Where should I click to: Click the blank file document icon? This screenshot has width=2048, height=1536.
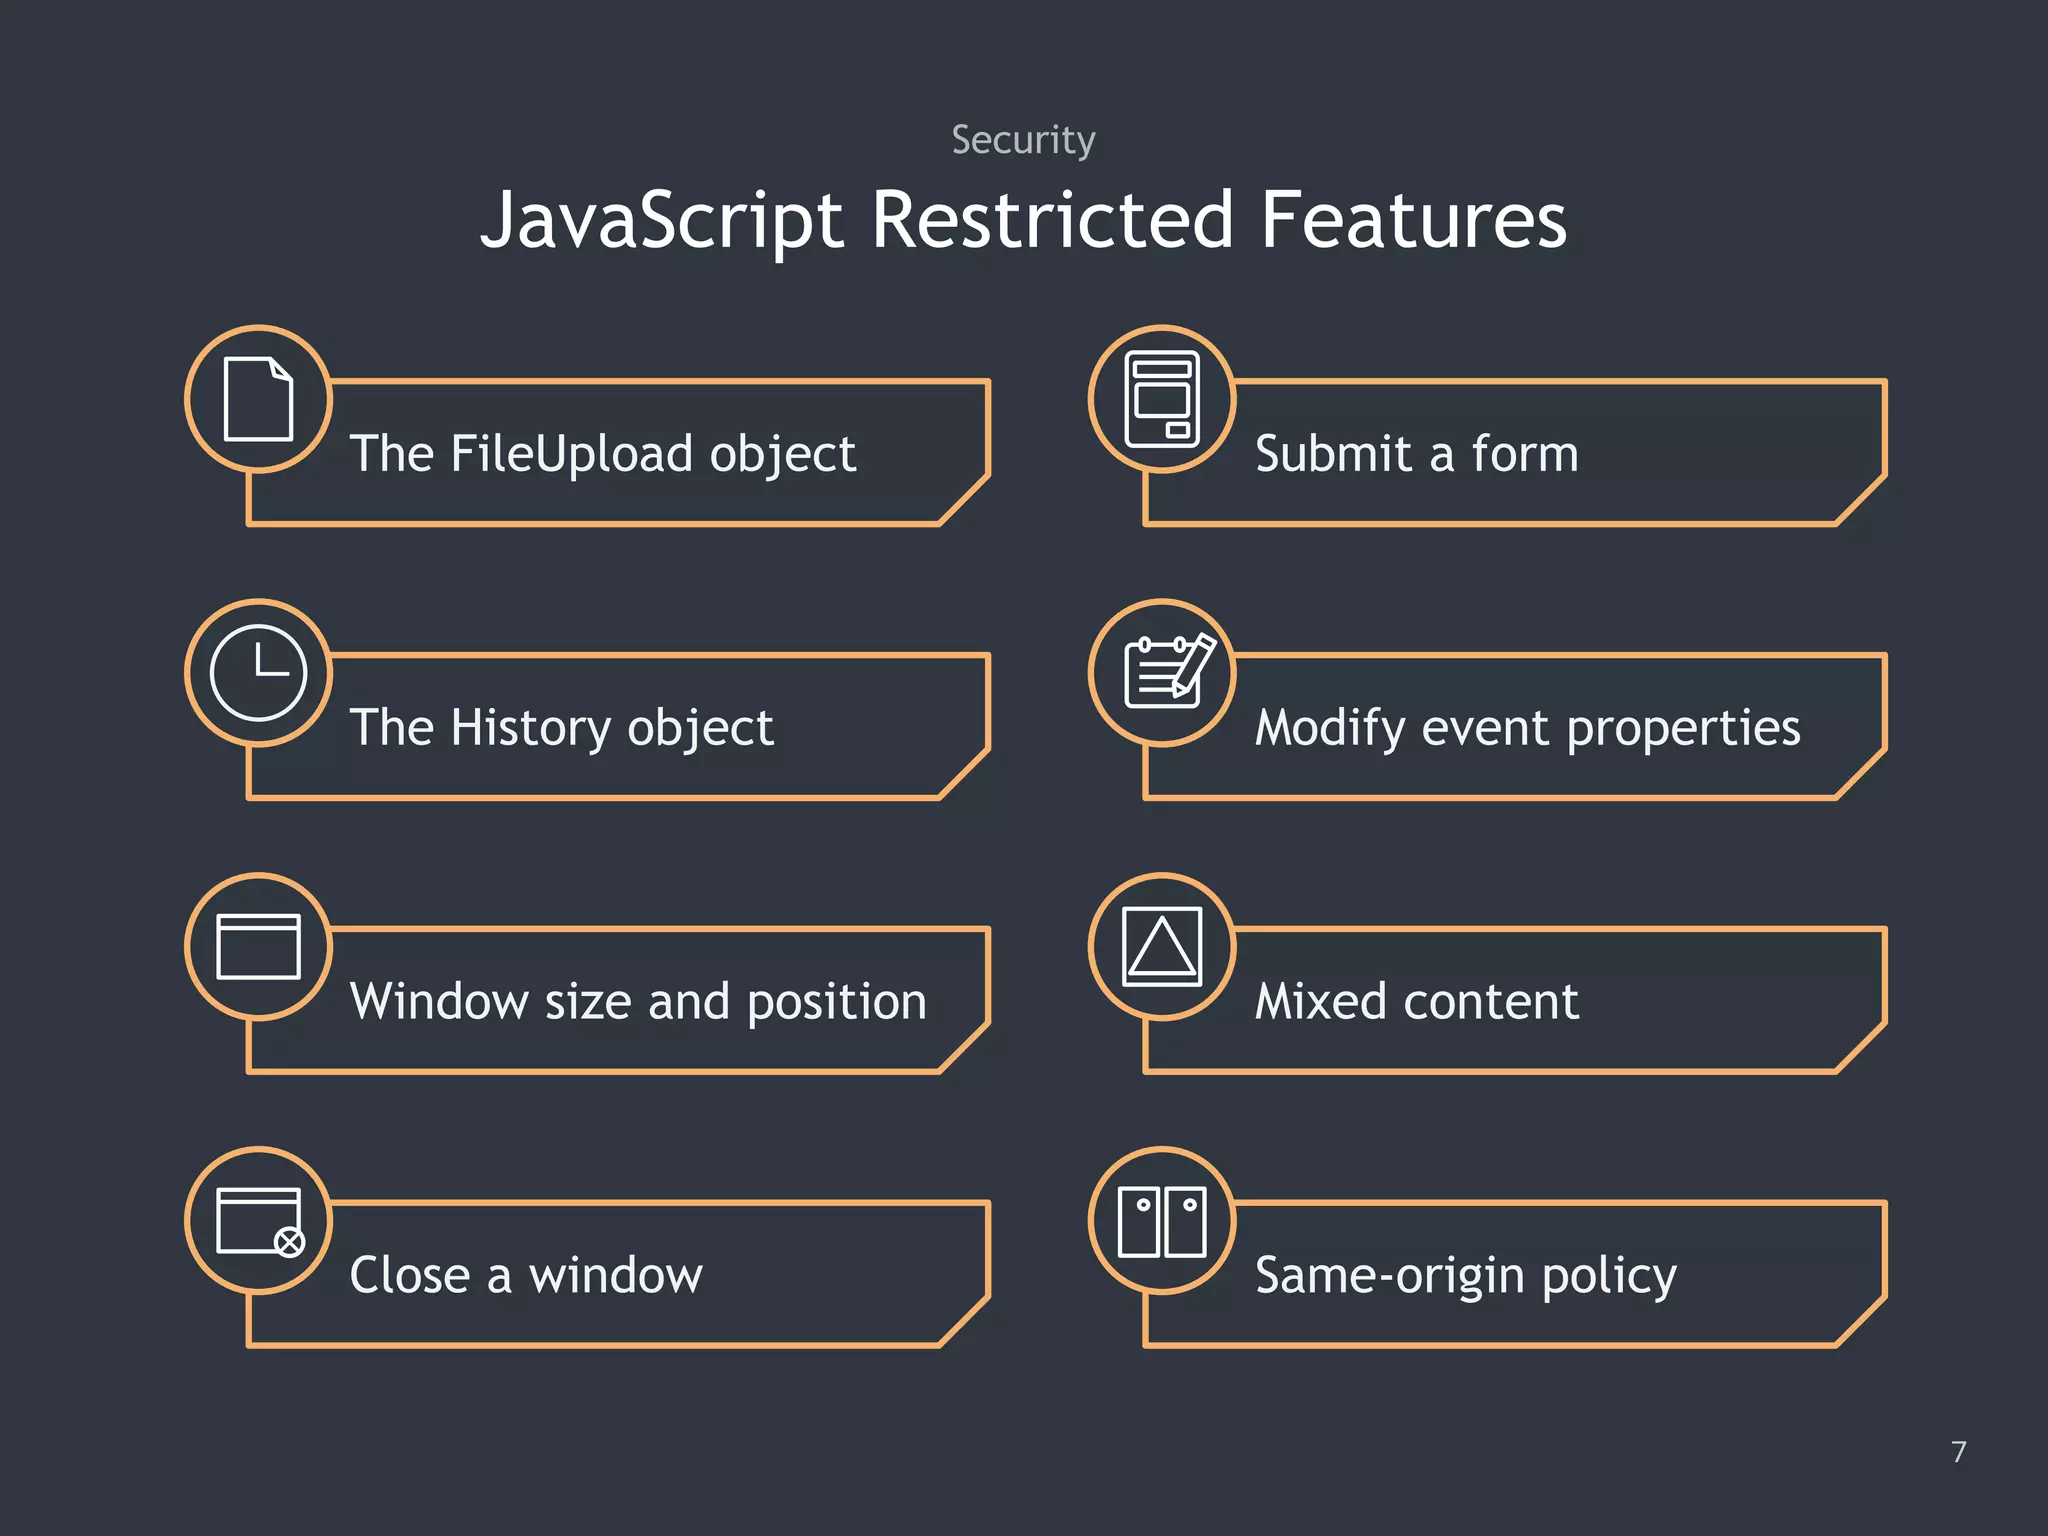(x=258, y=398)
